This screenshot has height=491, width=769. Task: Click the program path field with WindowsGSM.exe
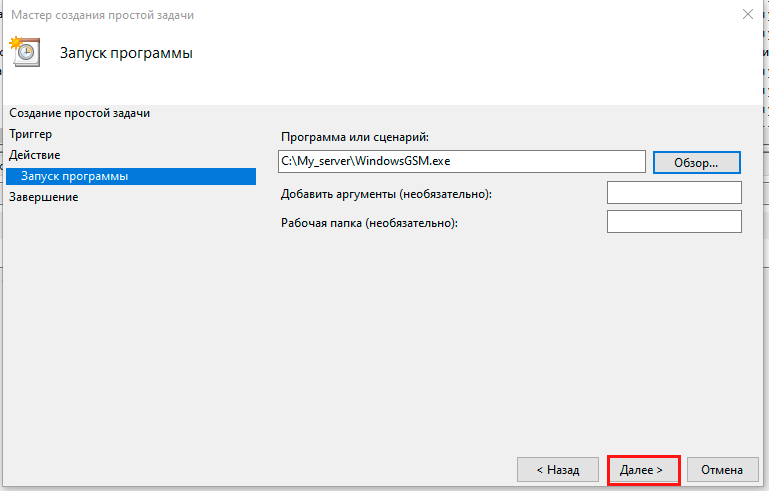[x=462, y=161]
